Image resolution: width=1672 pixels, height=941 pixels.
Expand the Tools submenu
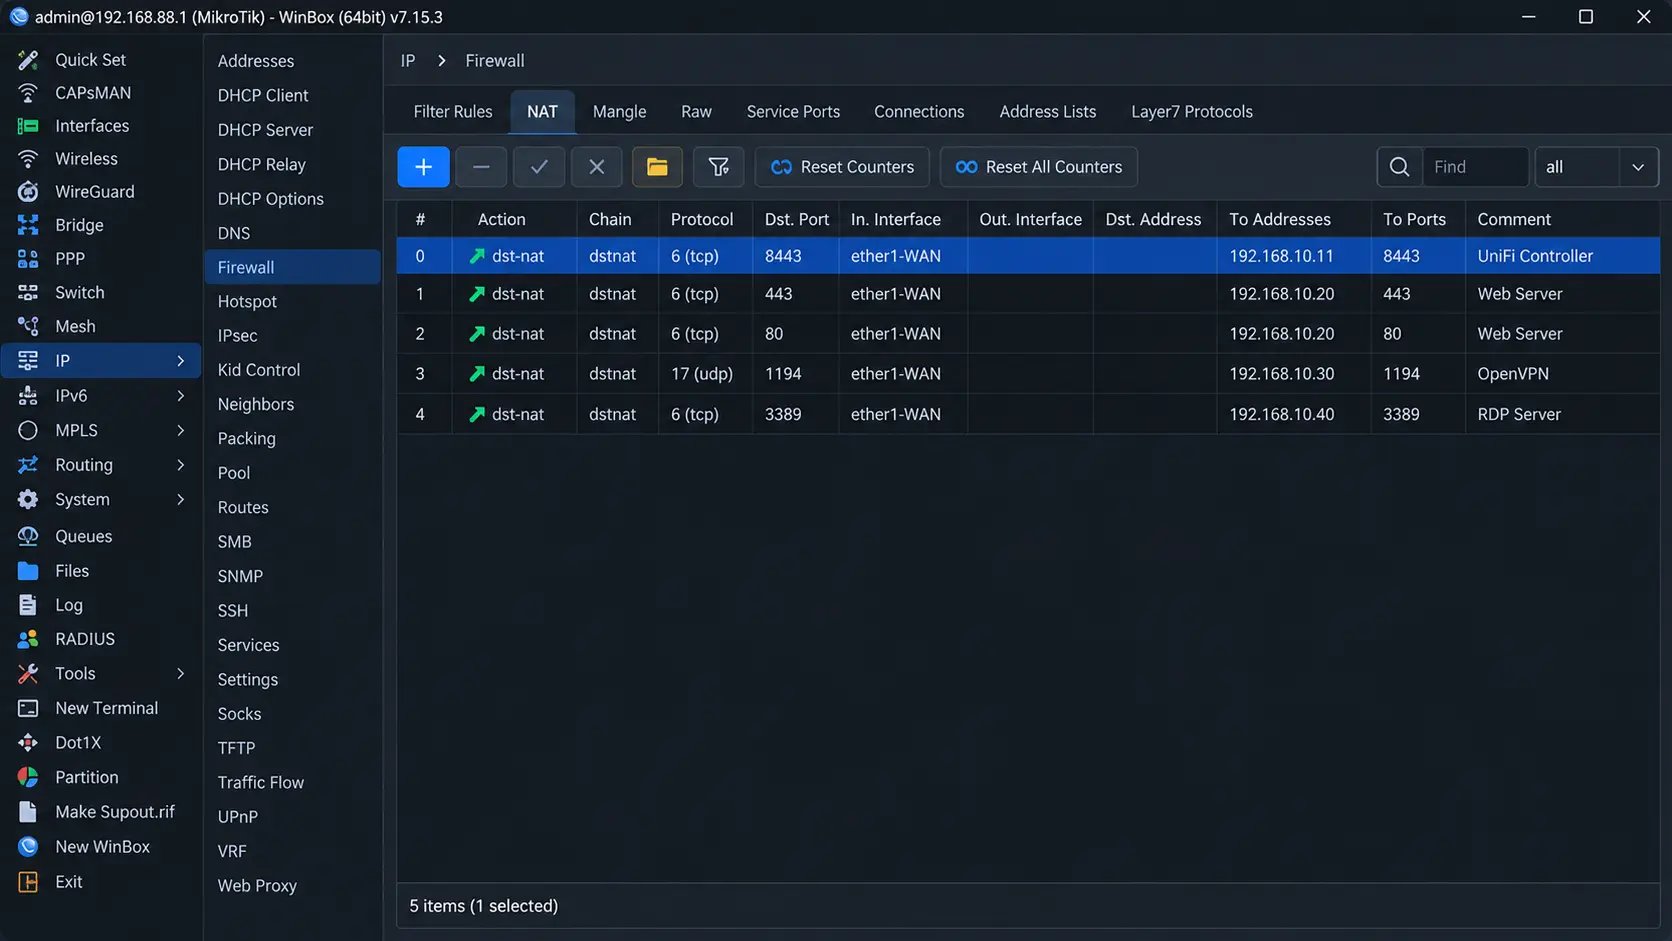(180, 674)
